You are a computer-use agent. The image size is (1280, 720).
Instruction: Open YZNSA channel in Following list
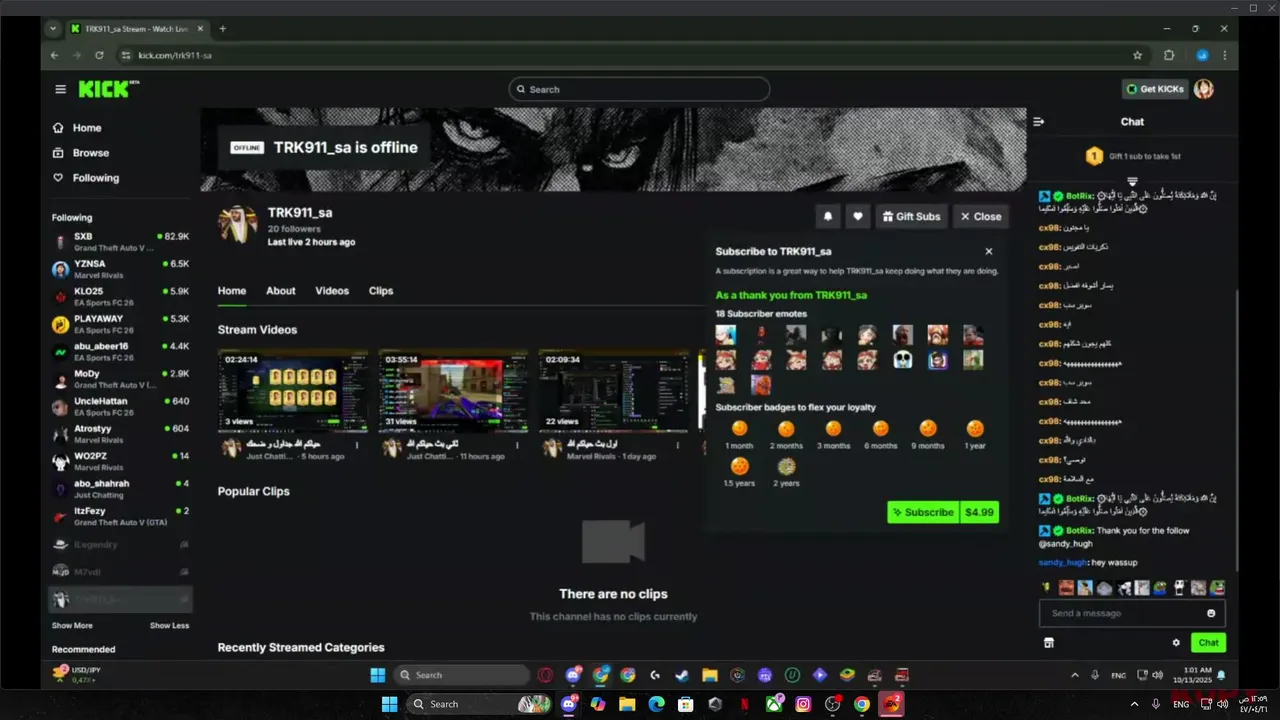click(121, 269)
